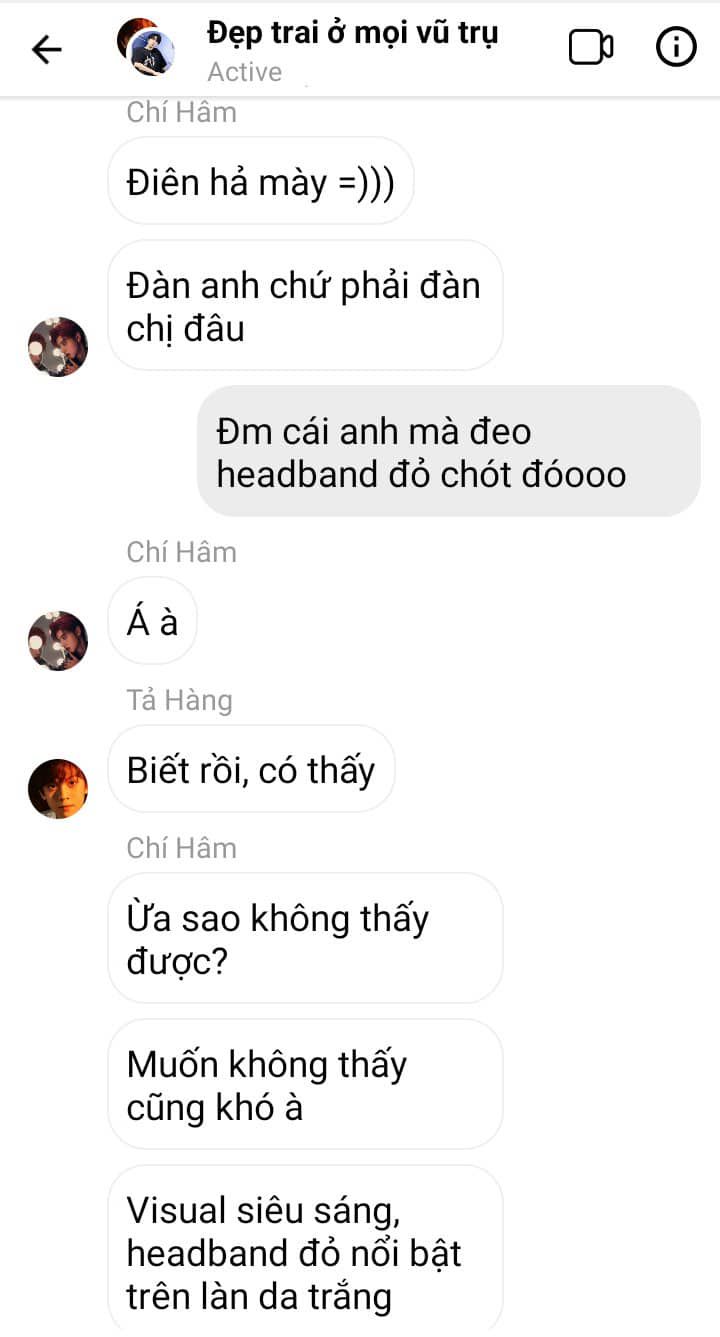Open group name Đẹp trai ở mọi vũ trụ
The height and width of the screenshot is (1337, 720).
pos(353,33)
